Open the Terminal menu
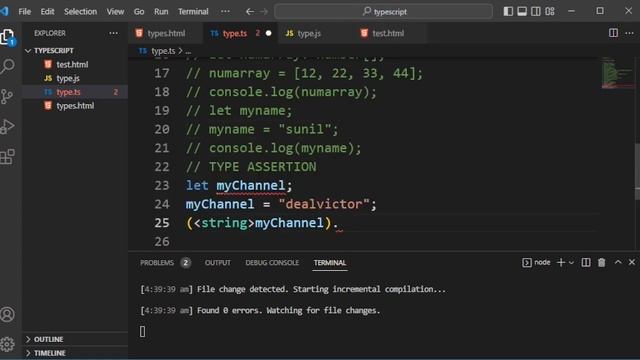The height and width of the screenshot is (360, 640). tap(193, 11)
